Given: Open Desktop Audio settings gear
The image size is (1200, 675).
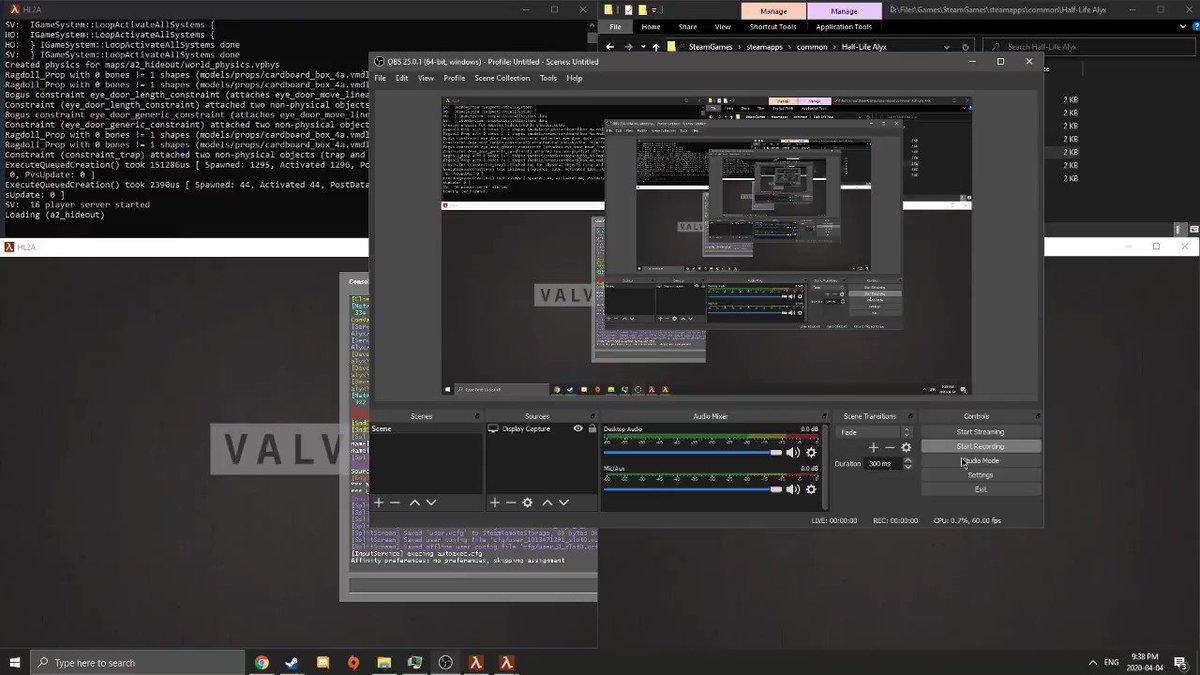Looking at the screenshot, I should (811, 453).
